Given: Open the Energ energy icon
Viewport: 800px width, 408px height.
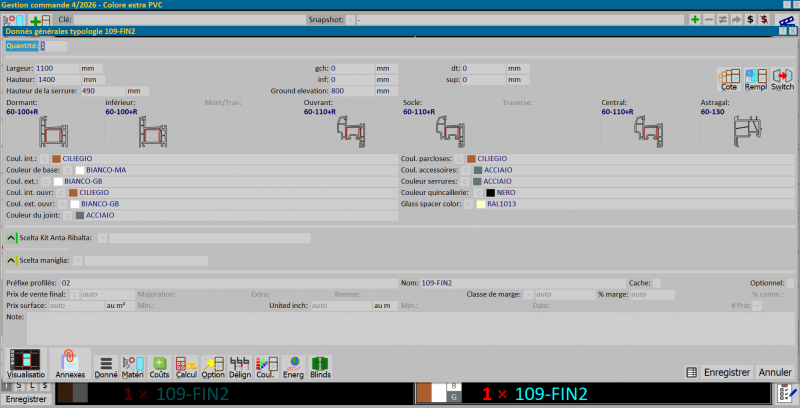Looking at the screenshot, I should (293, 367).
